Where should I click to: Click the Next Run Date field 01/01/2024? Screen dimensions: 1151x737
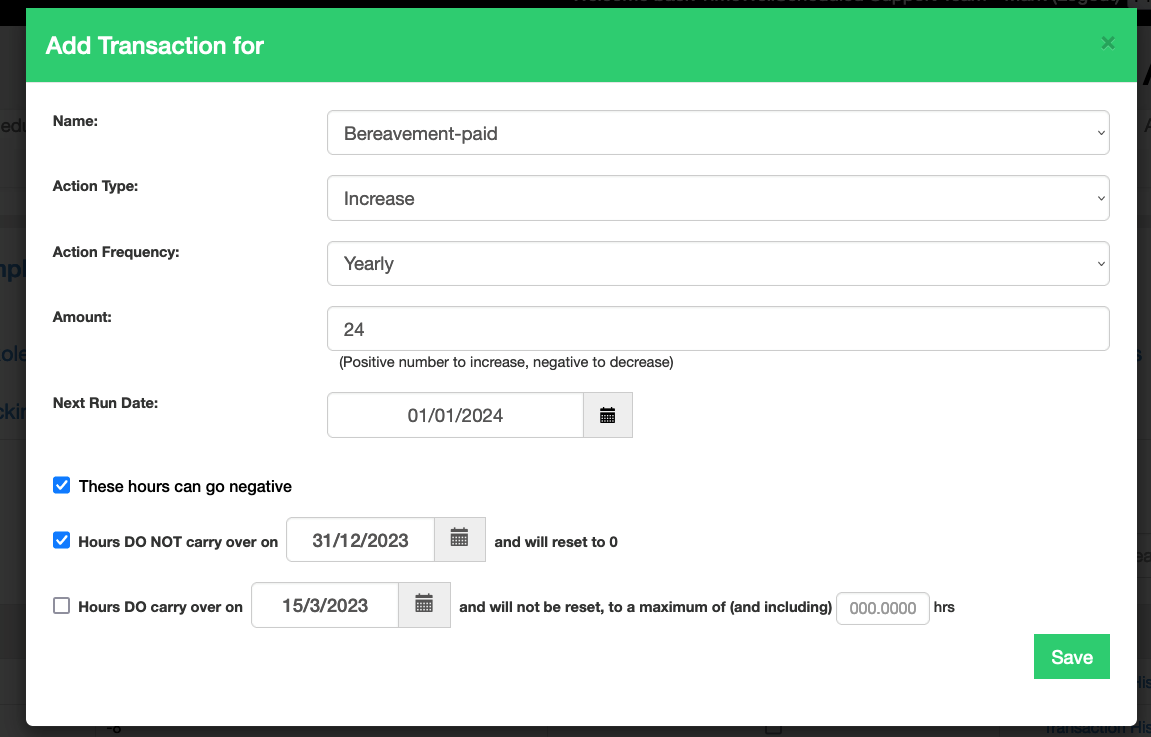455,415
